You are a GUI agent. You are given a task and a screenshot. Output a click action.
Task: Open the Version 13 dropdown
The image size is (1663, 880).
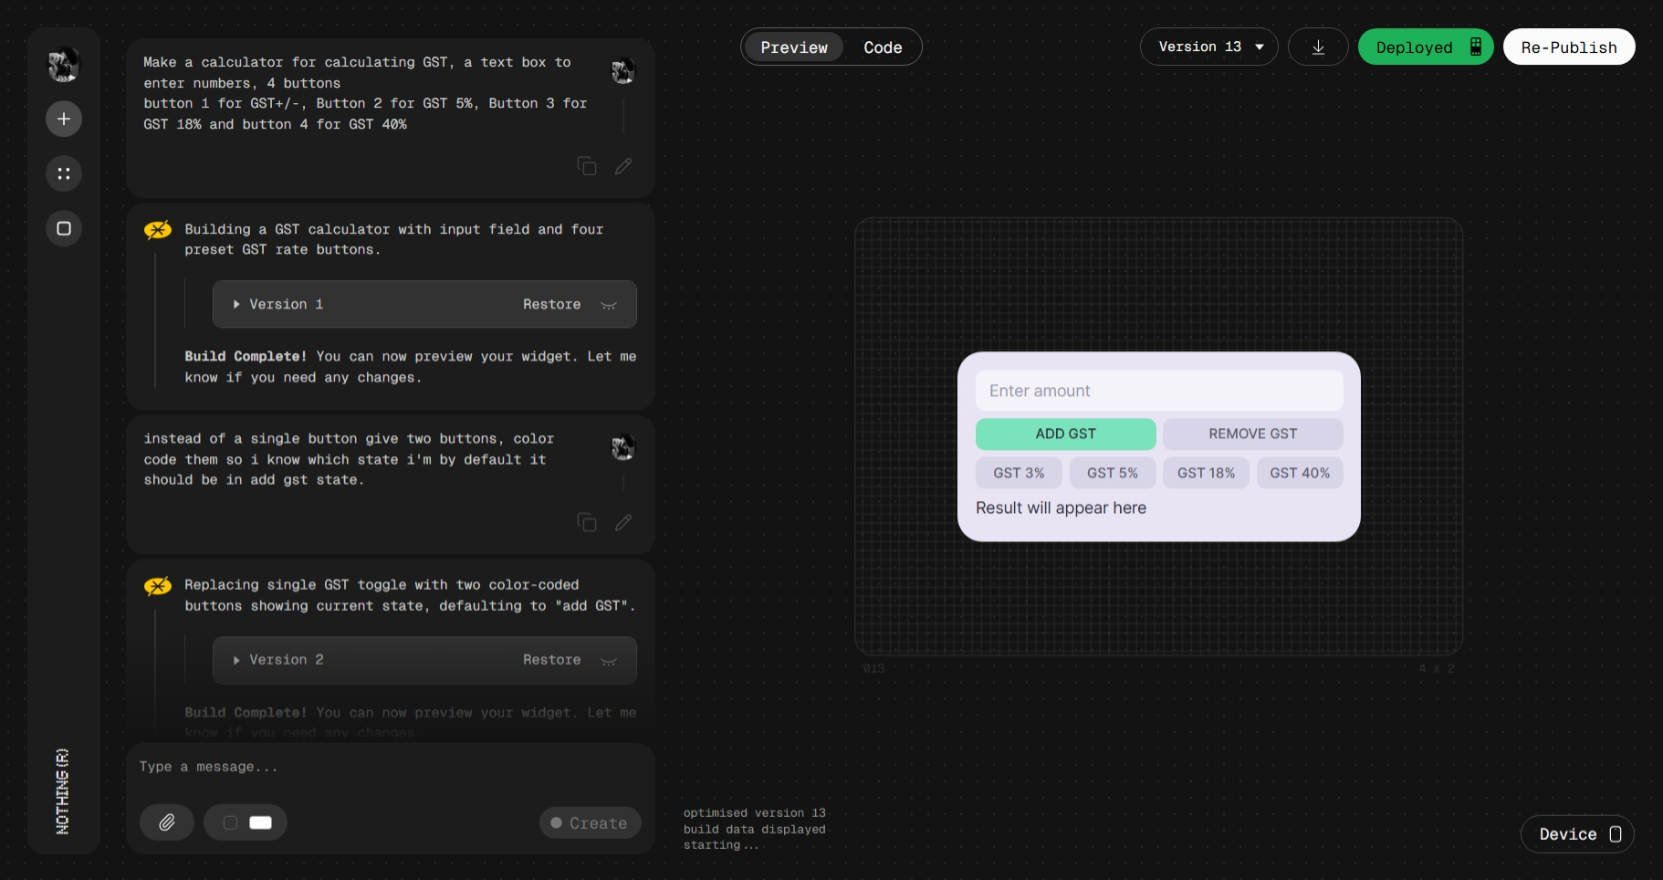(1208, 47)
